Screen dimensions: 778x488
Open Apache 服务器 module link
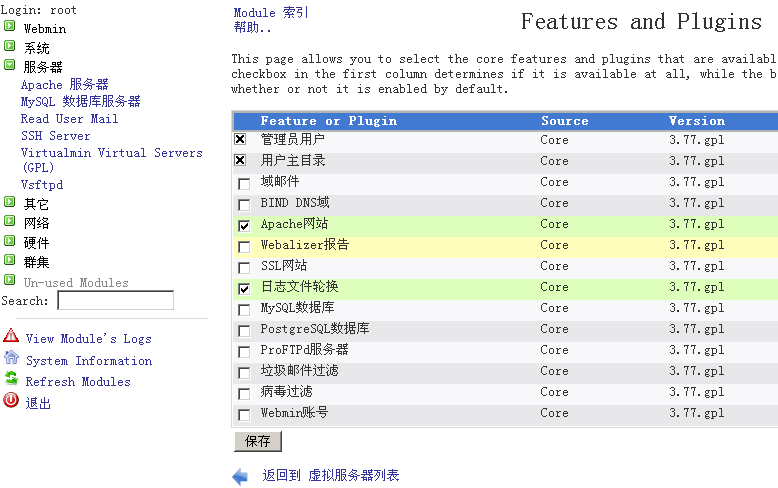coord(65,84)
